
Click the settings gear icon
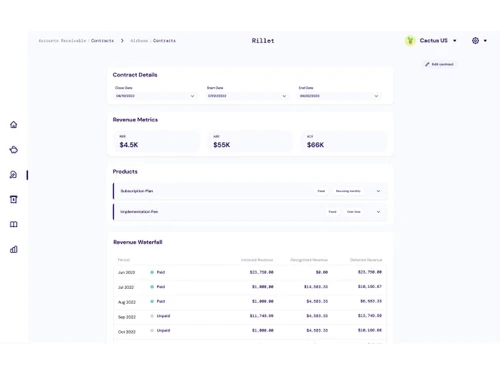coord(476,41)
